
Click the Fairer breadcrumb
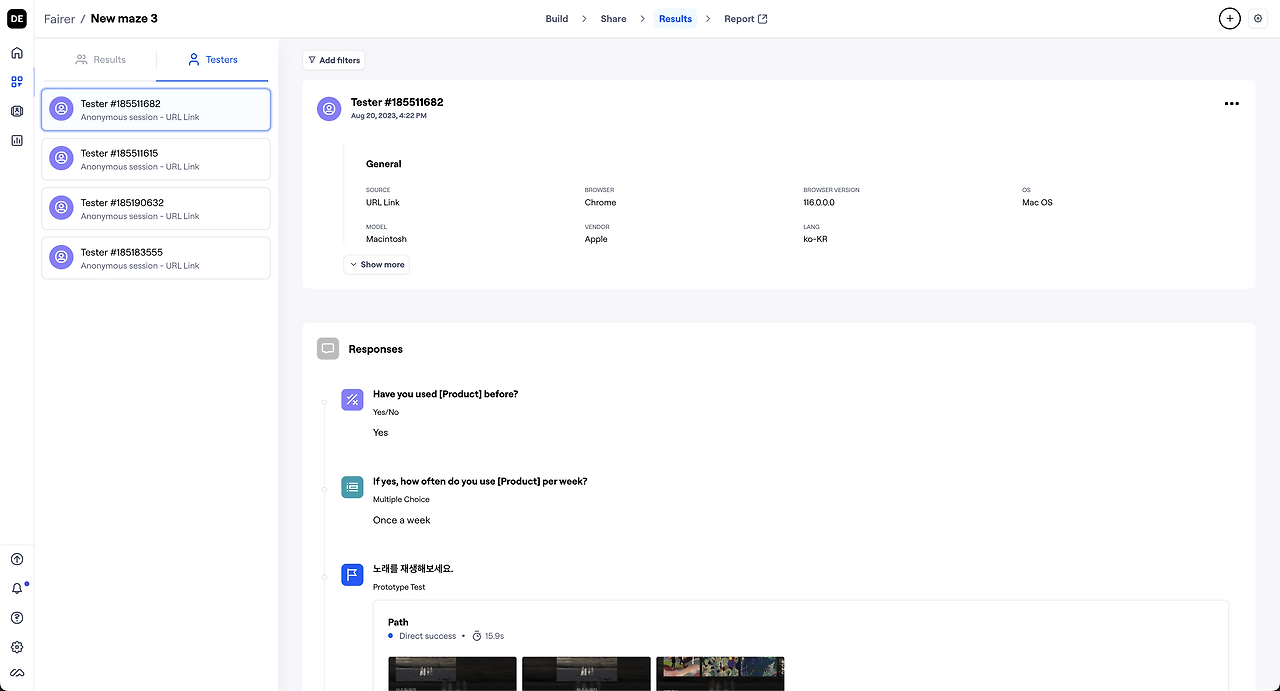click(x=59, y=19)
